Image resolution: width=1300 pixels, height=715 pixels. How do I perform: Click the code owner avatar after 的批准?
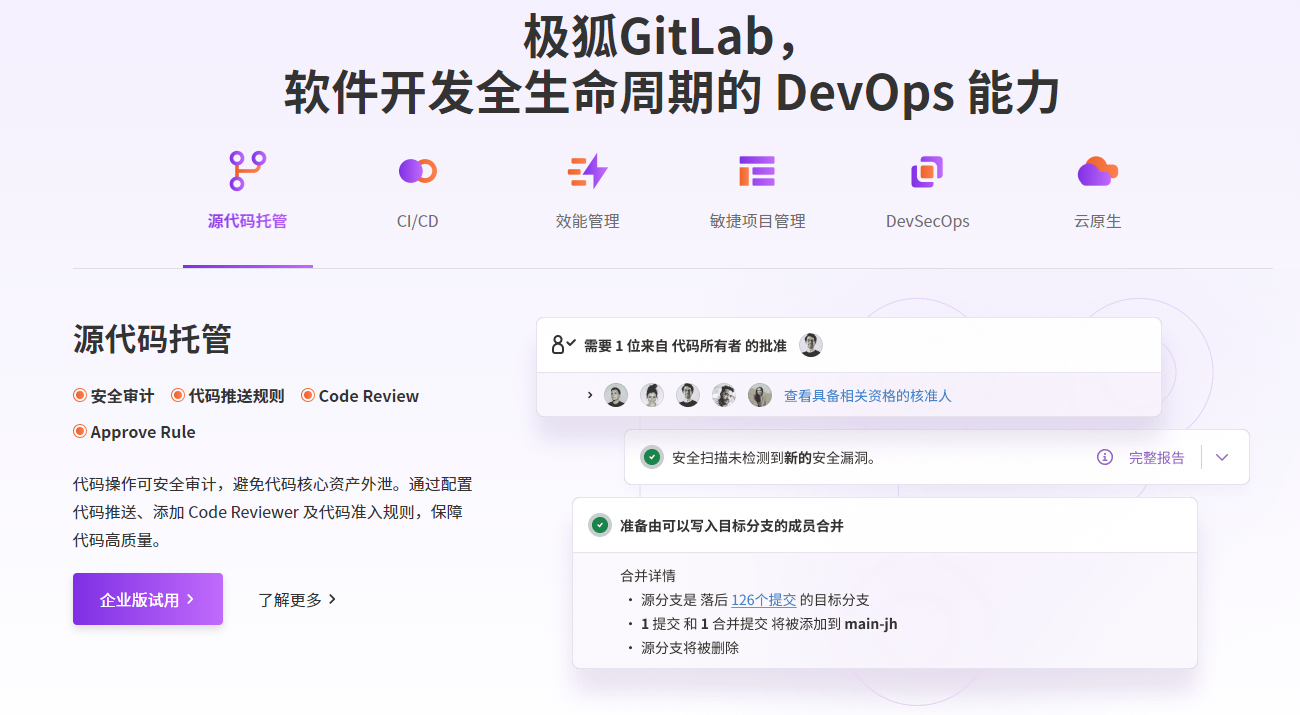[x=811, y=345]
